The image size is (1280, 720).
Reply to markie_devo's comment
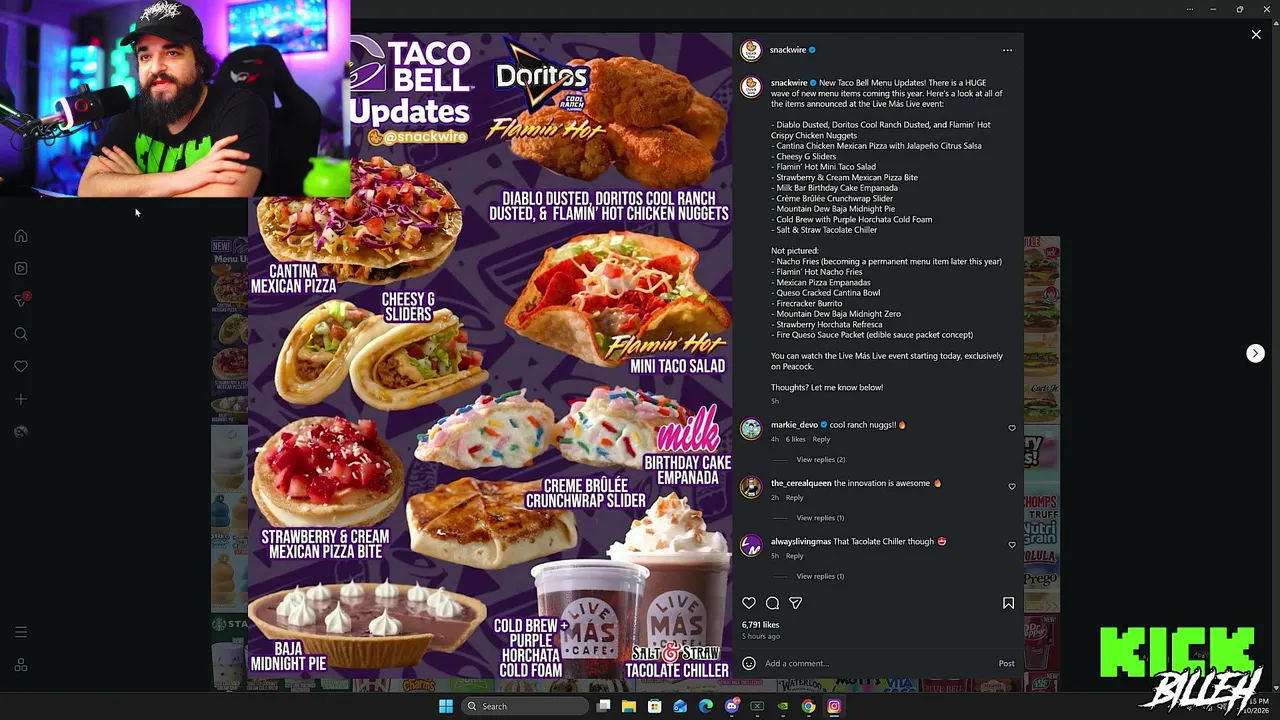coord(821,439)
